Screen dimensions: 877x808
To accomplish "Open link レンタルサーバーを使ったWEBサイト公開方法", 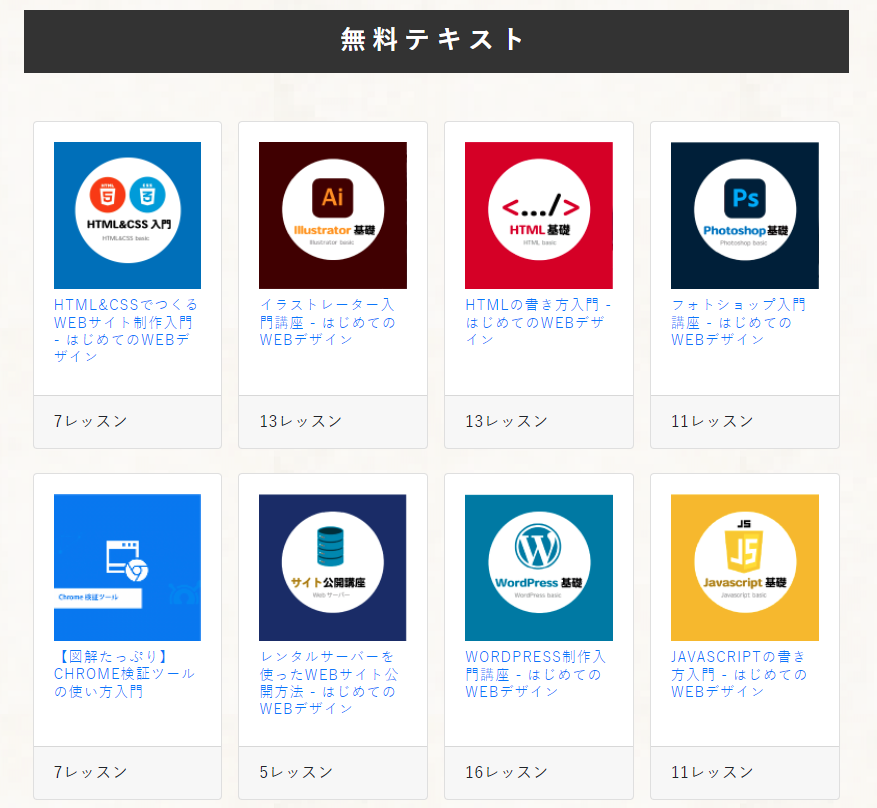I will 329,682.
